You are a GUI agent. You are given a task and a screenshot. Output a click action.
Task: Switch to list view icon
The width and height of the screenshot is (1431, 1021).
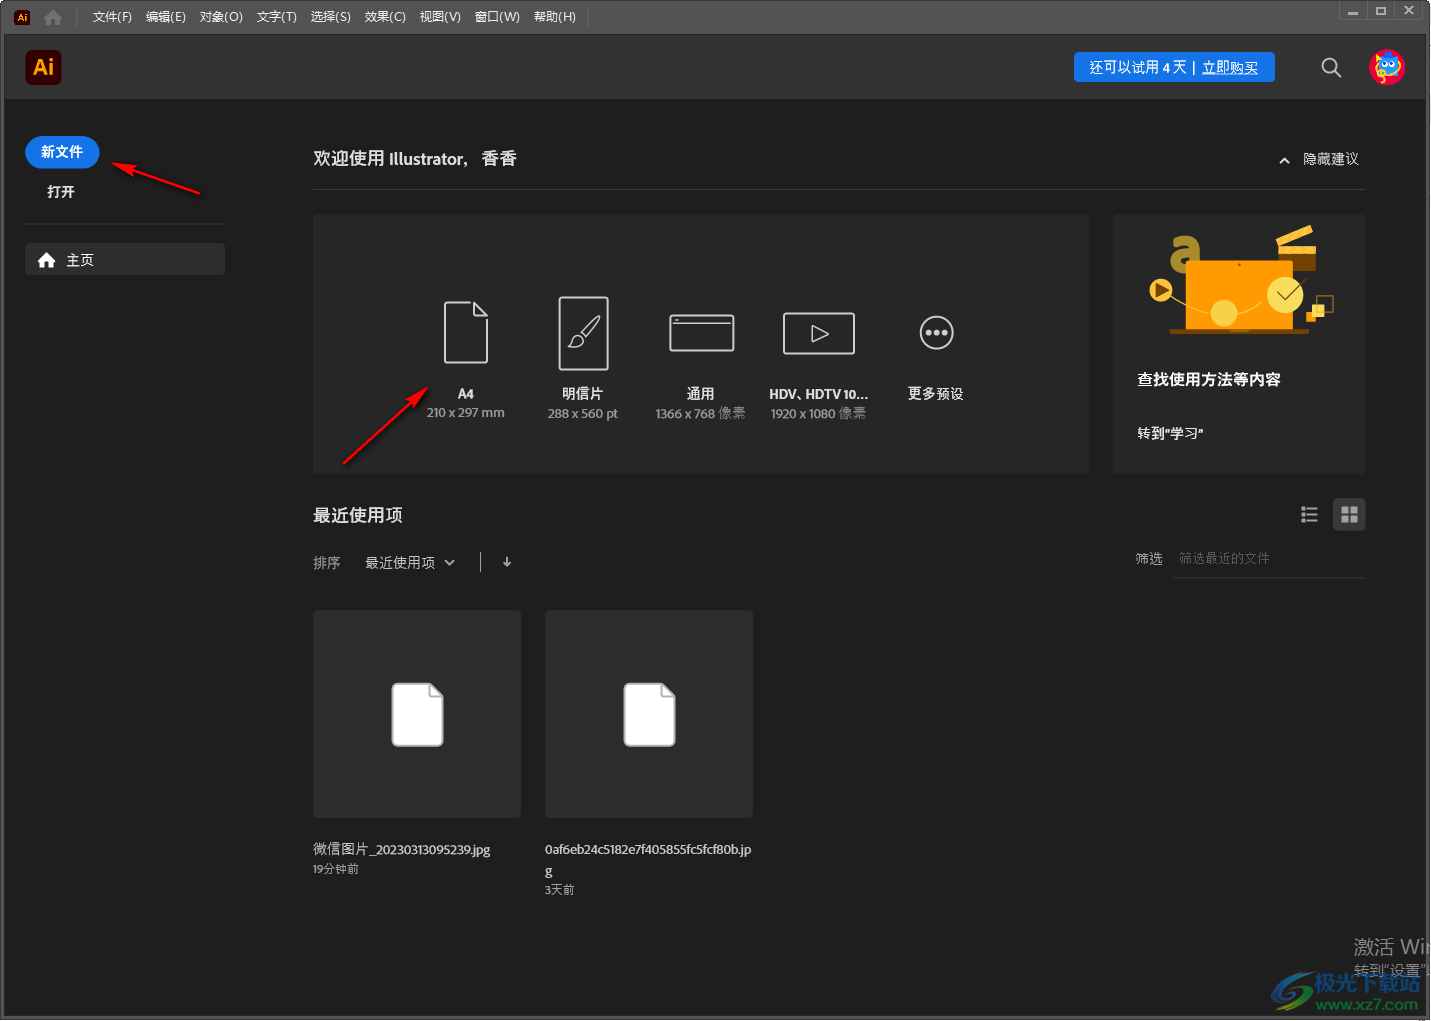[1309, 514]
